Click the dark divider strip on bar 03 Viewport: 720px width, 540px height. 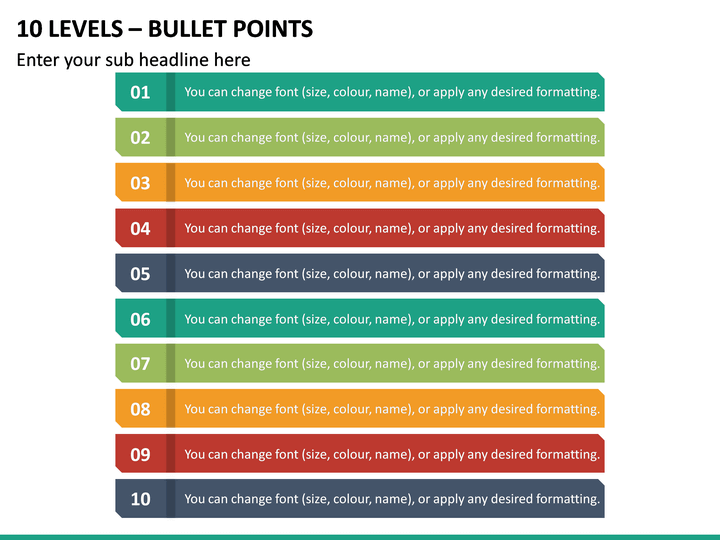tap(170, 182)
